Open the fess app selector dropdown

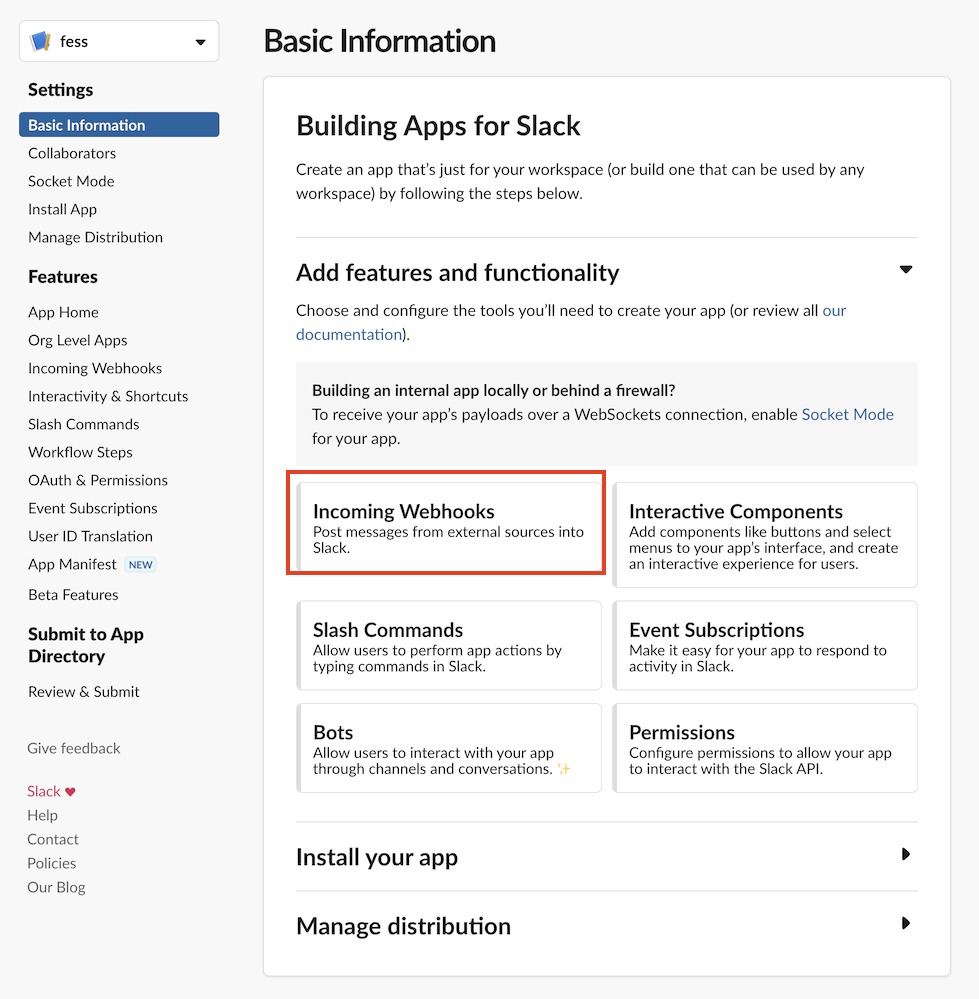[x=119, y=41]
